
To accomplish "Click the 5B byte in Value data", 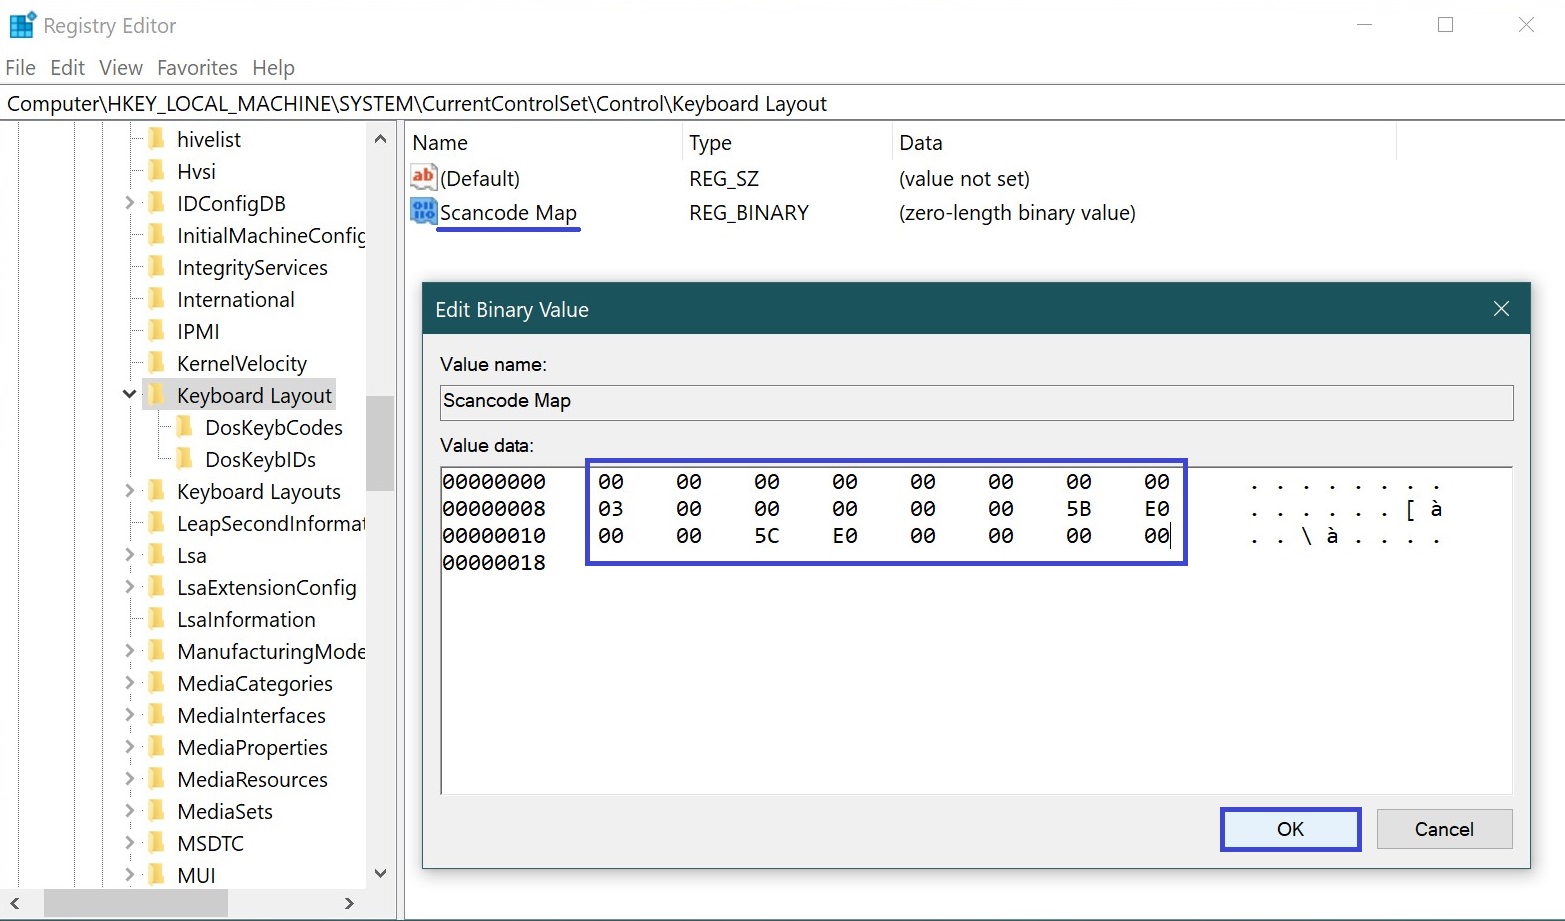I will (x=1078, y=509).
